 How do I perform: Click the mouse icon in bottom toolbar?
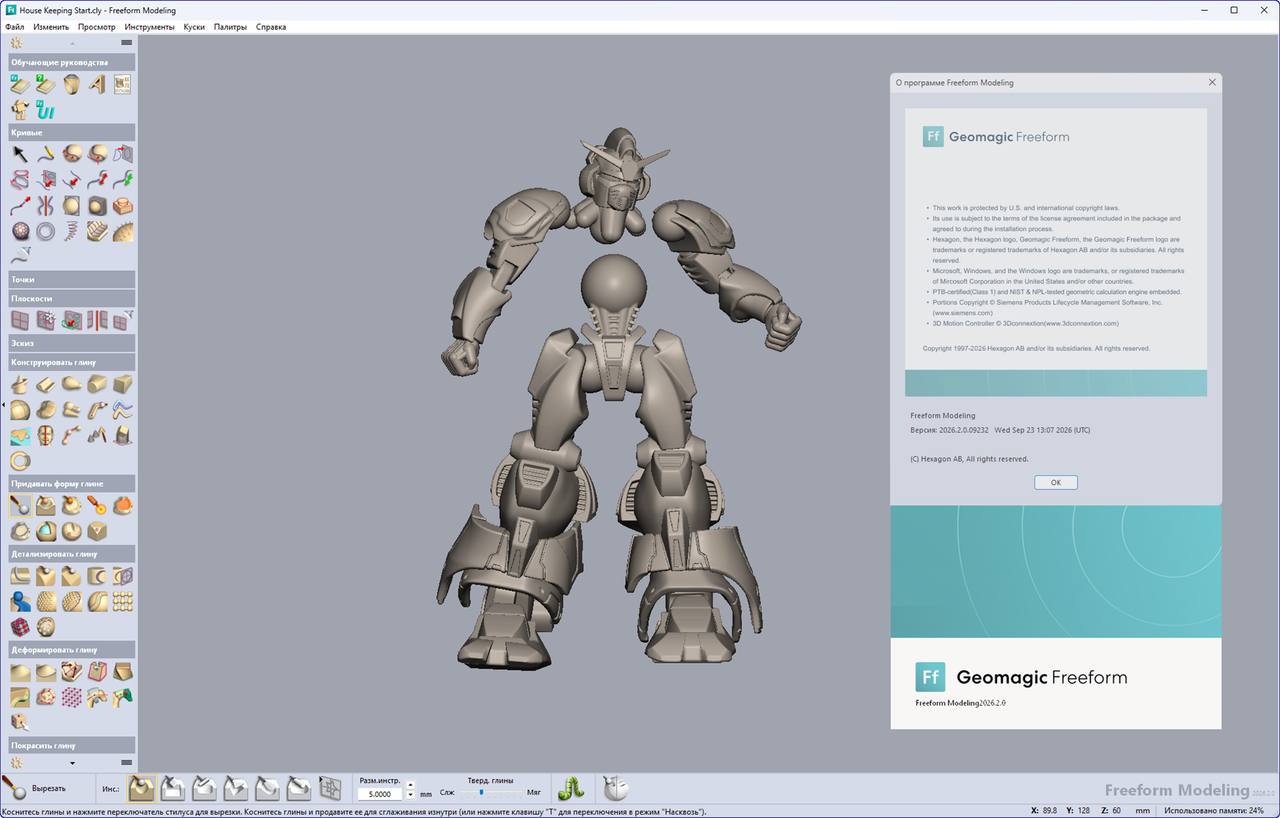[616, 788]
